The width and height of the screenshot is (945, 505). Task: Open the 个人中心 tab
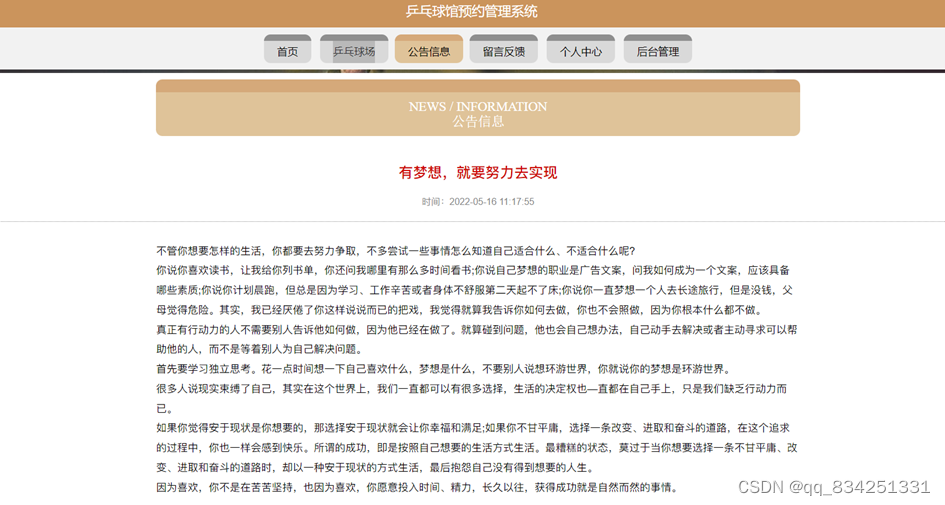[580, 49]
